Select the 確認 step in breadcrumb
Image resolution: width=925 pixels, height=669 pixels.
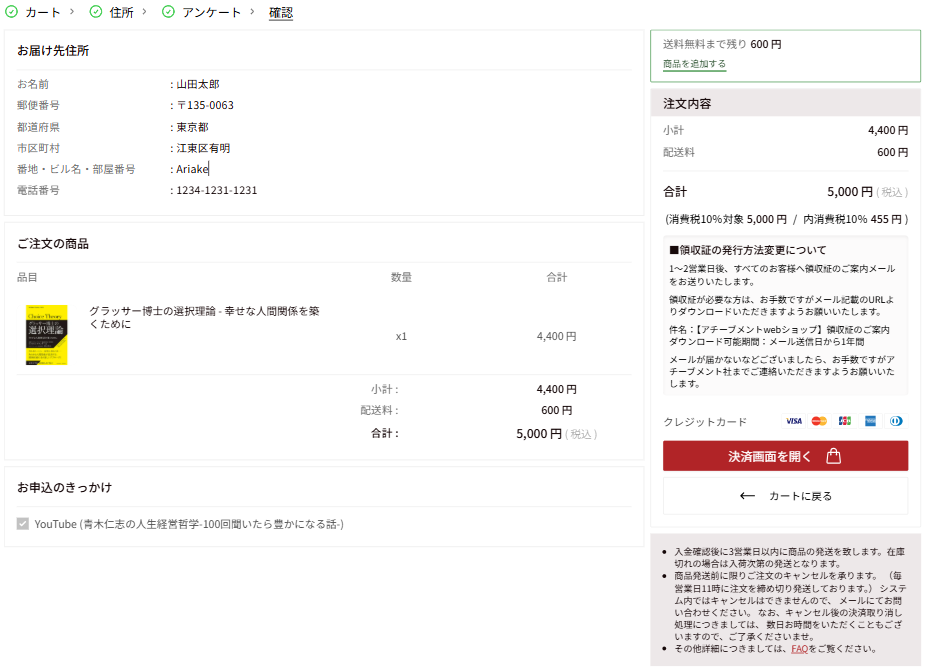[x=281, y=12]
